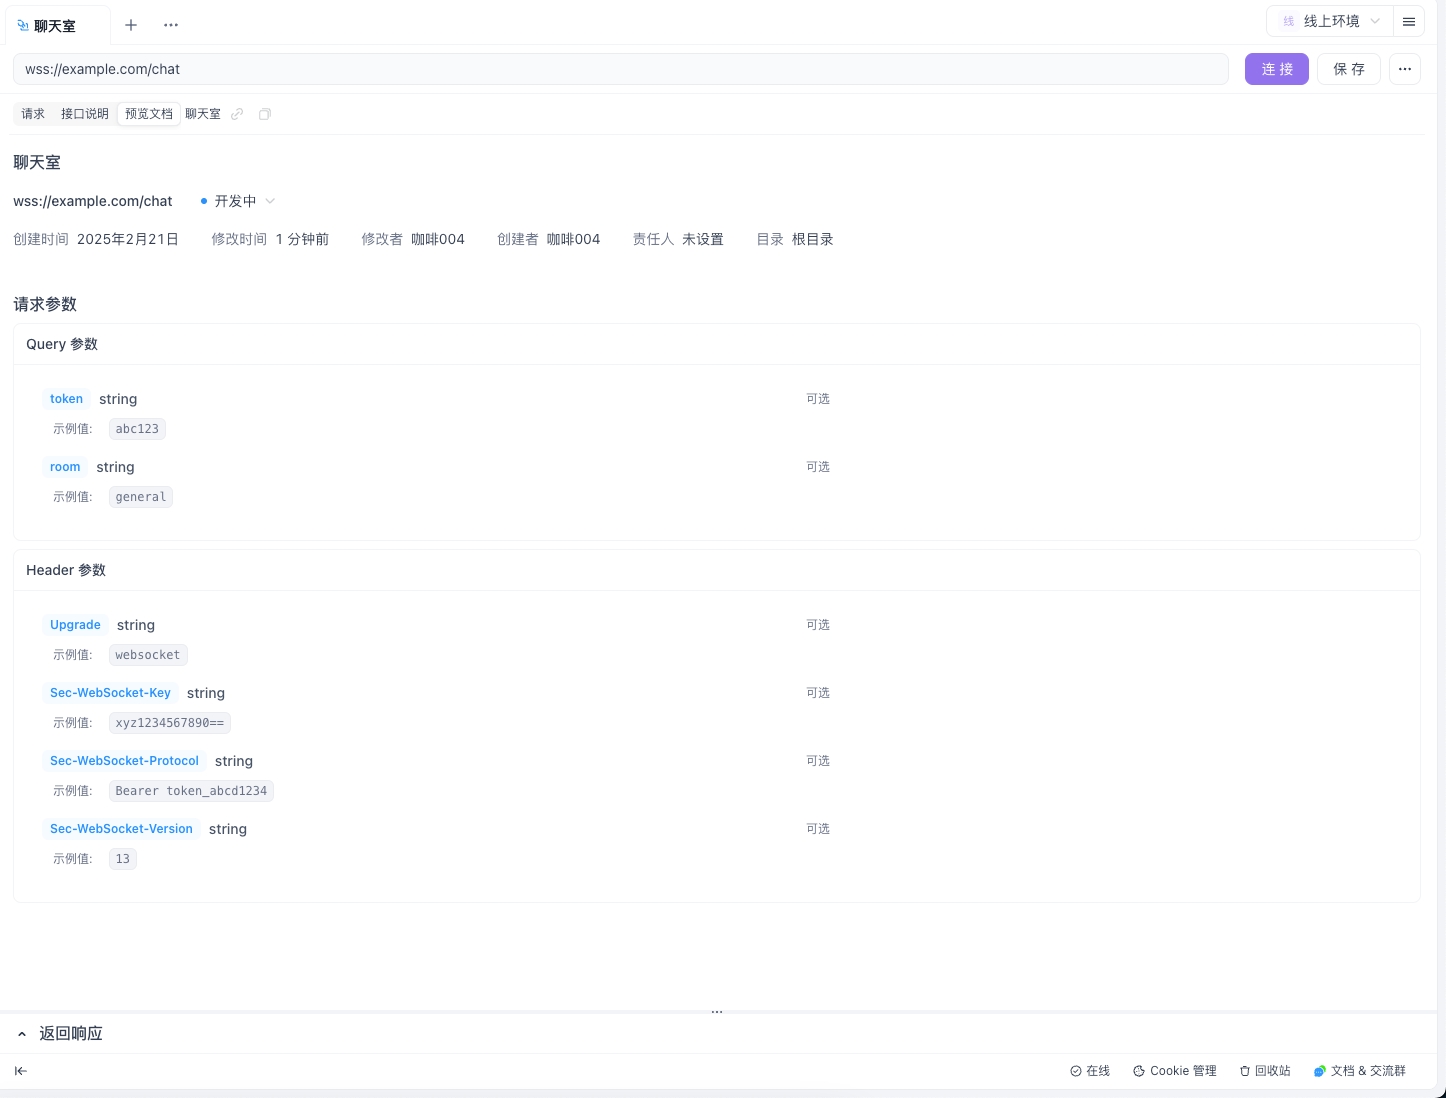Image resolution: width=1446 pixels, height=1098 pixels.
Task: Change the 开发中 status dropdown
Action: 238,201
